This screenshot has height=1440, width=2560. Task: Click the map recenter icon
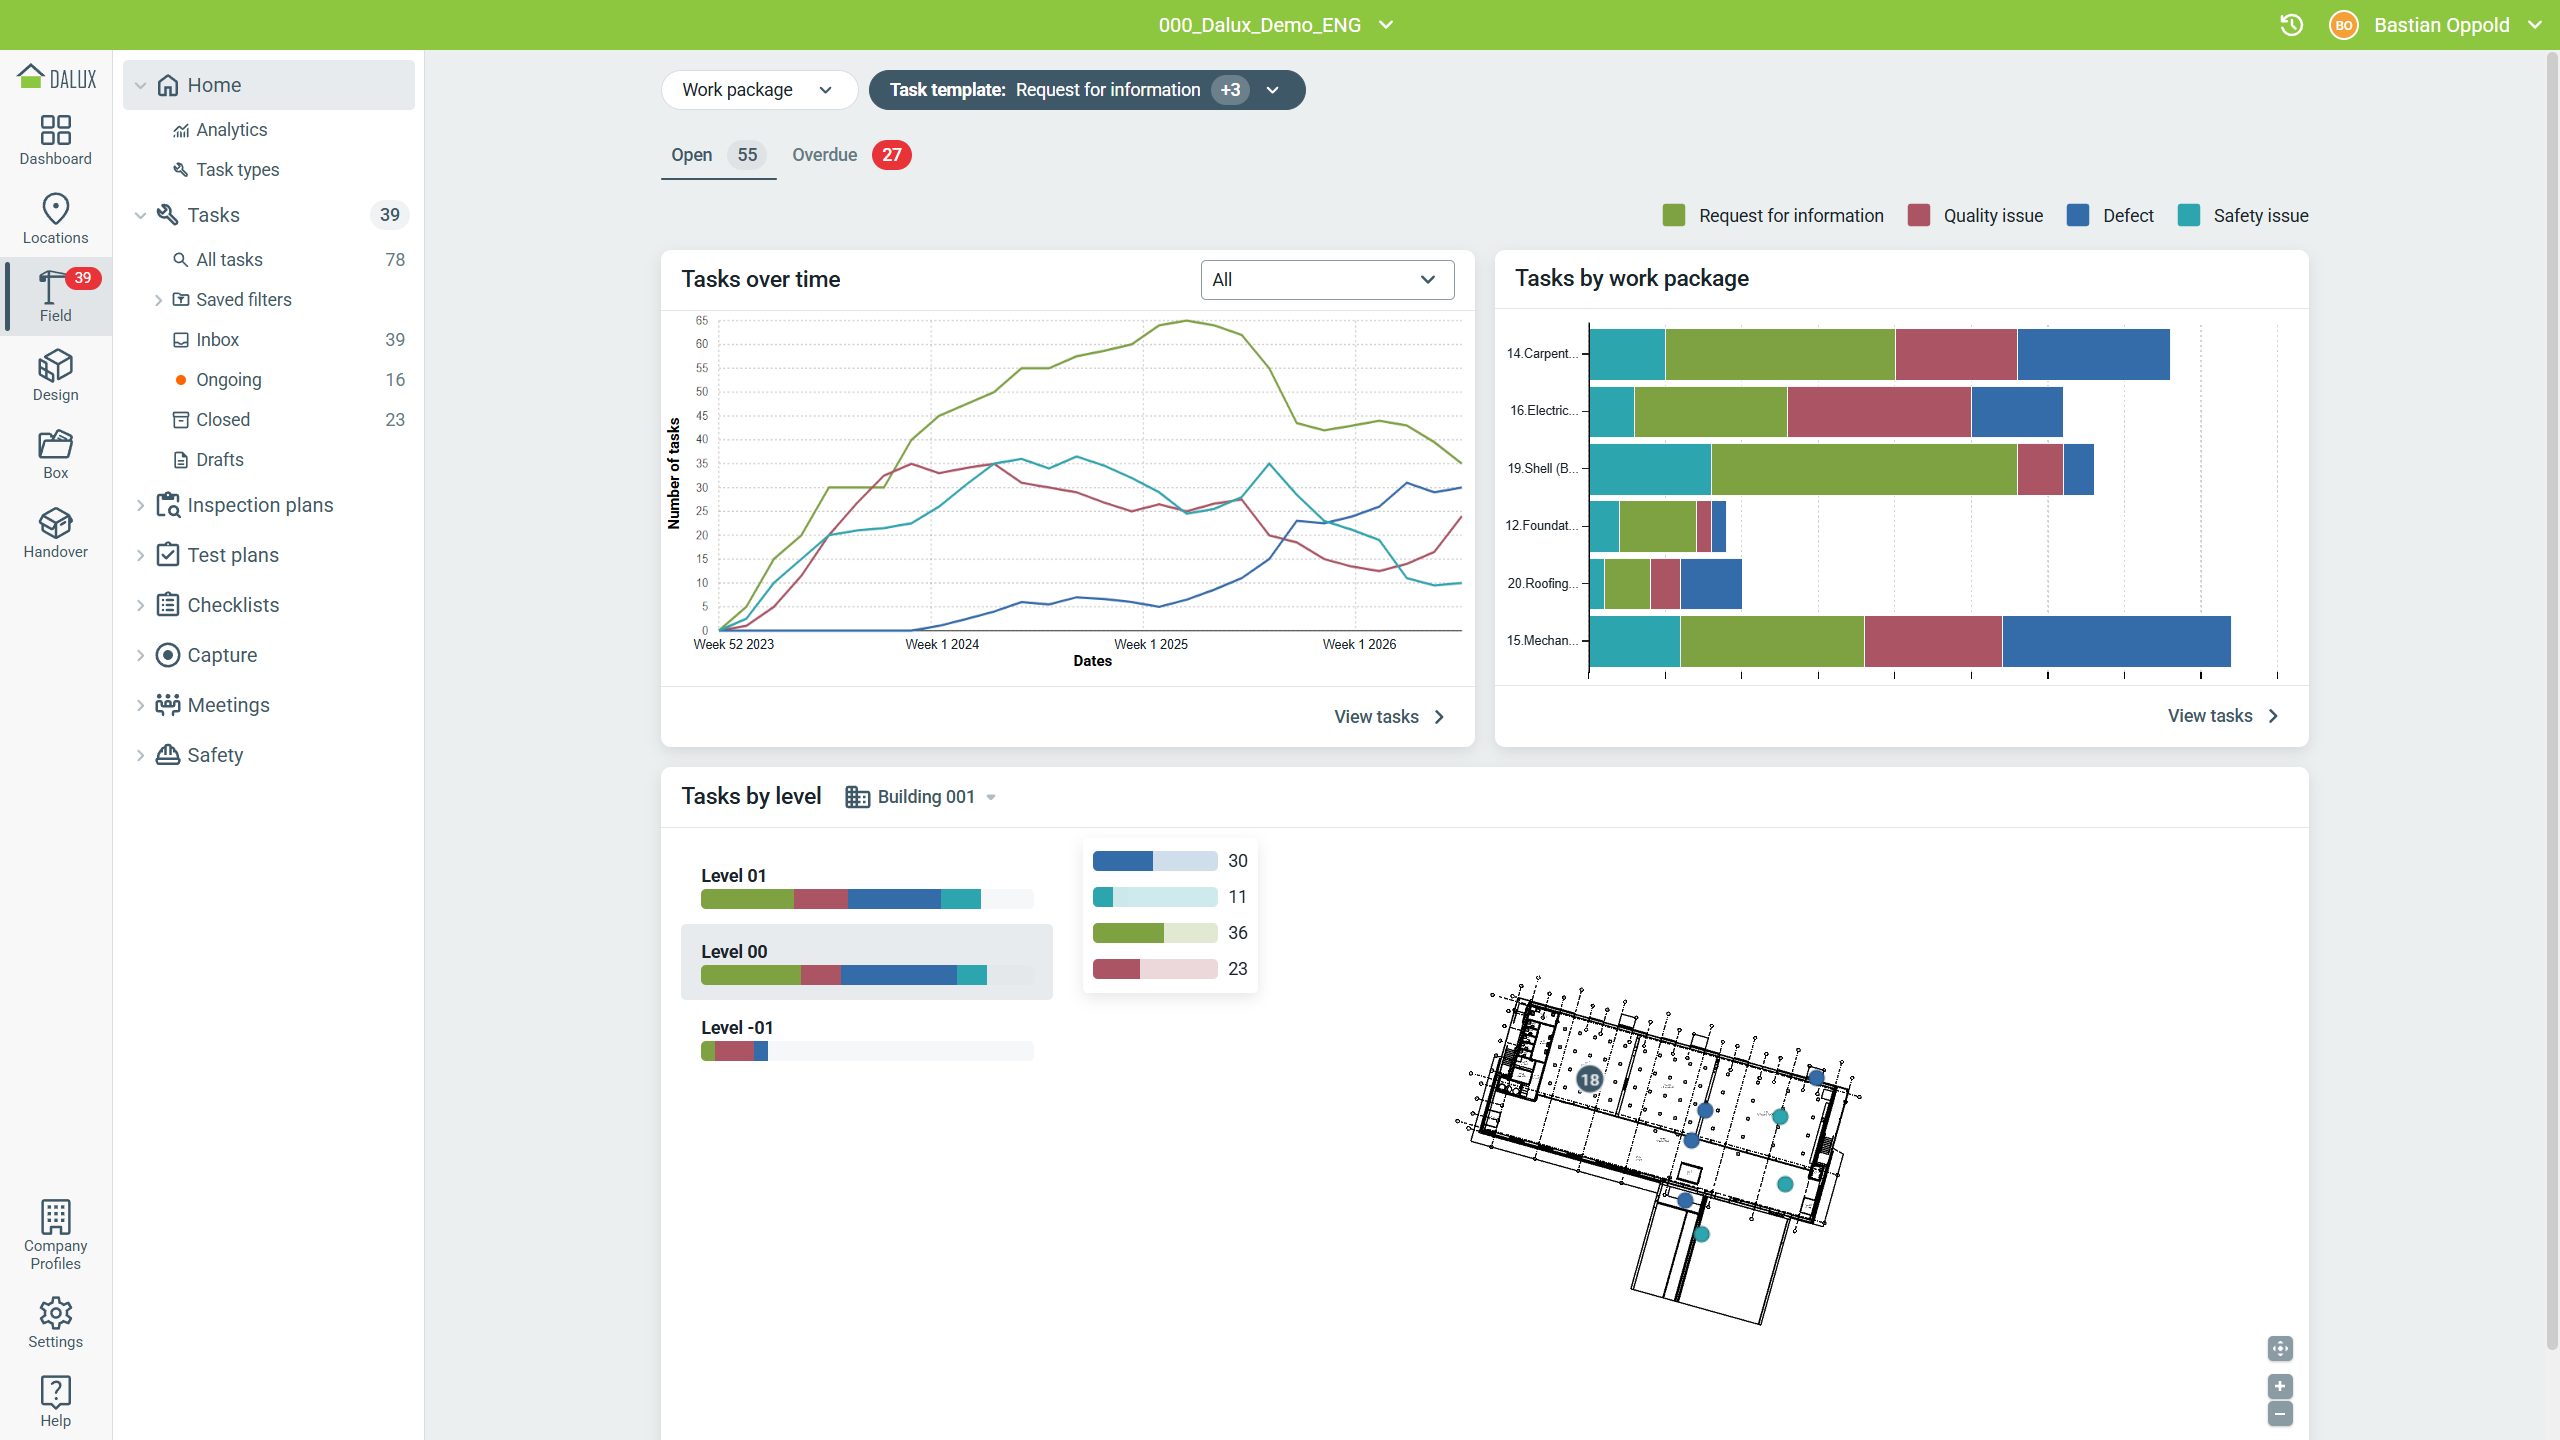tap(2280, 1348)
